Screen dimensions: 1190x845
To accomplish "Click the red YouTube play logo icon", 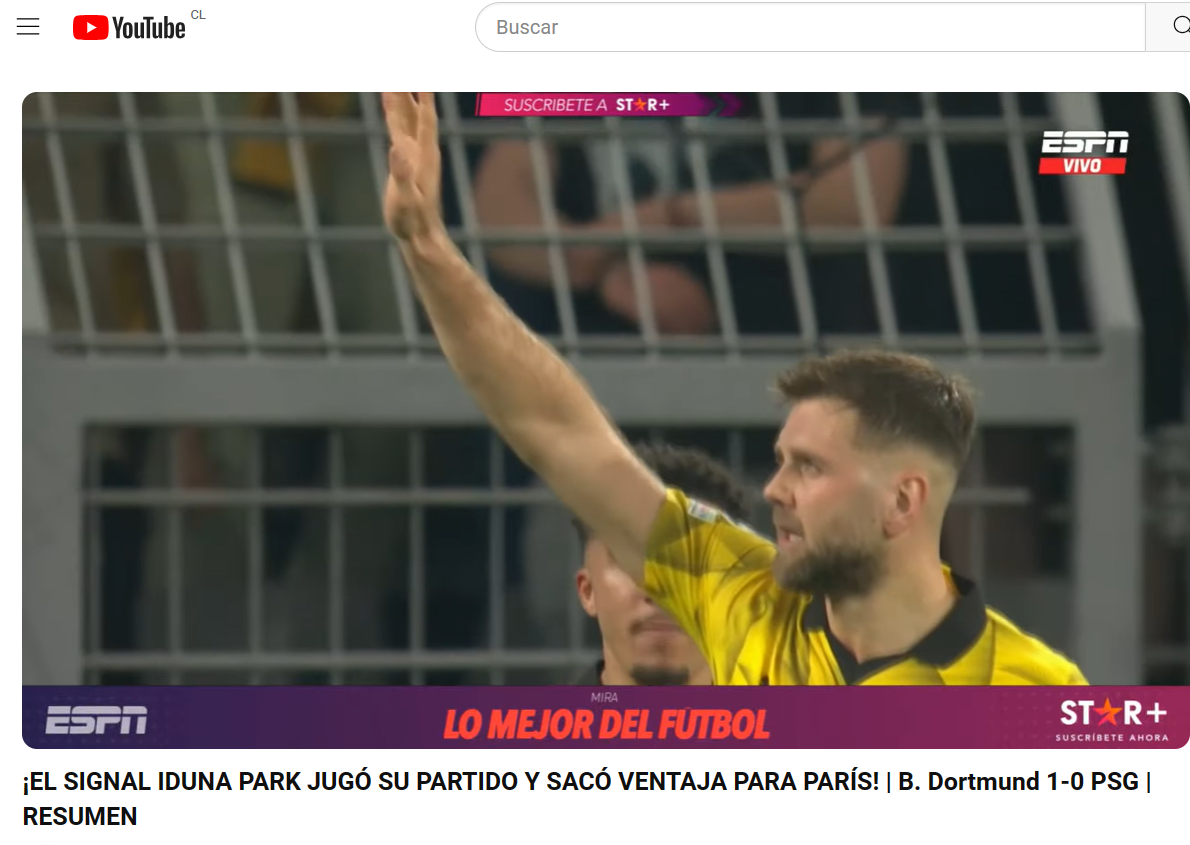I will [x=90, y=28].
